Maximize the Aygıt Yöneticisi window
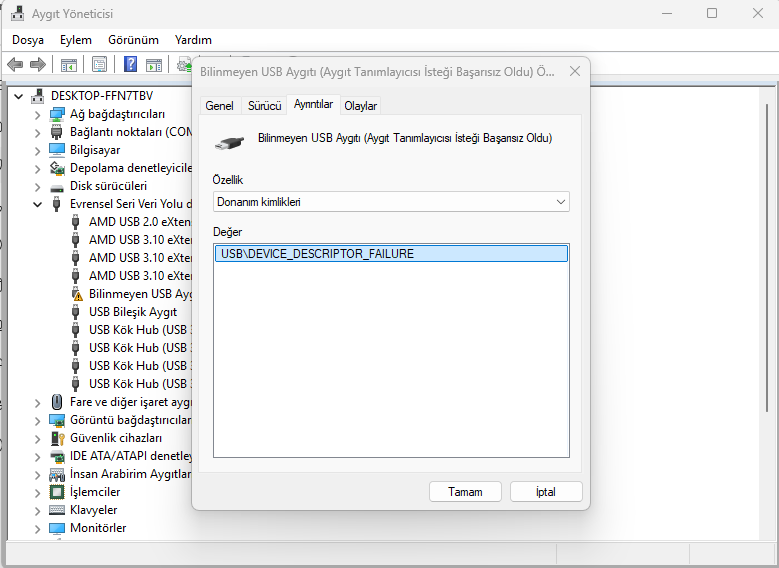The height and width of the screenshot is (568, 779). coord(712,13)
